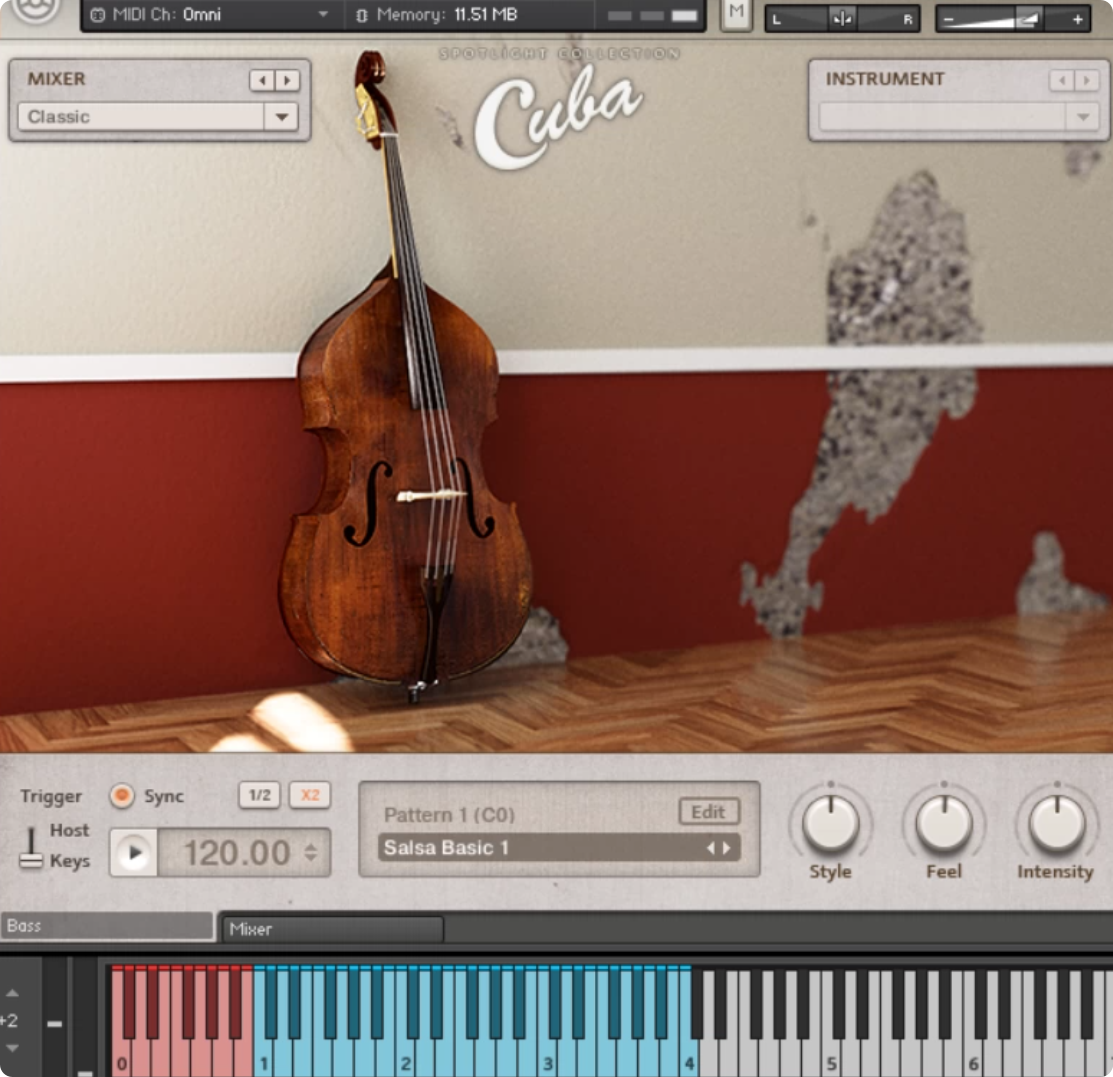
Task: Adjust the L-R pan slider
Action: 842,19
